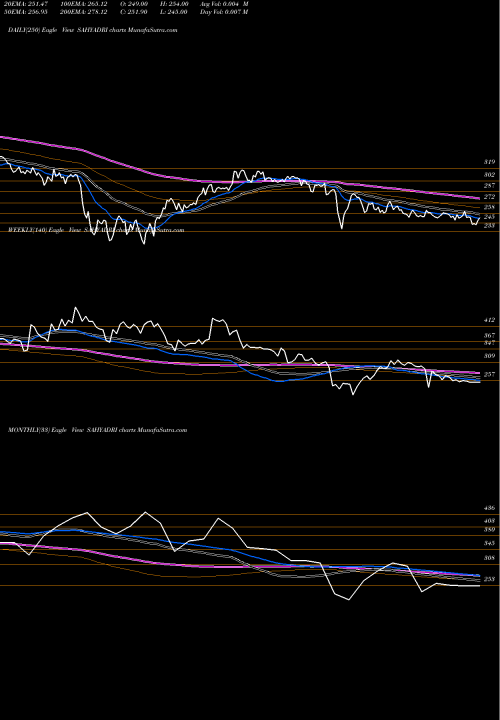Click the 319 price label on daily chart
Viewport: 500px width, 720px height.
point(489,162)
